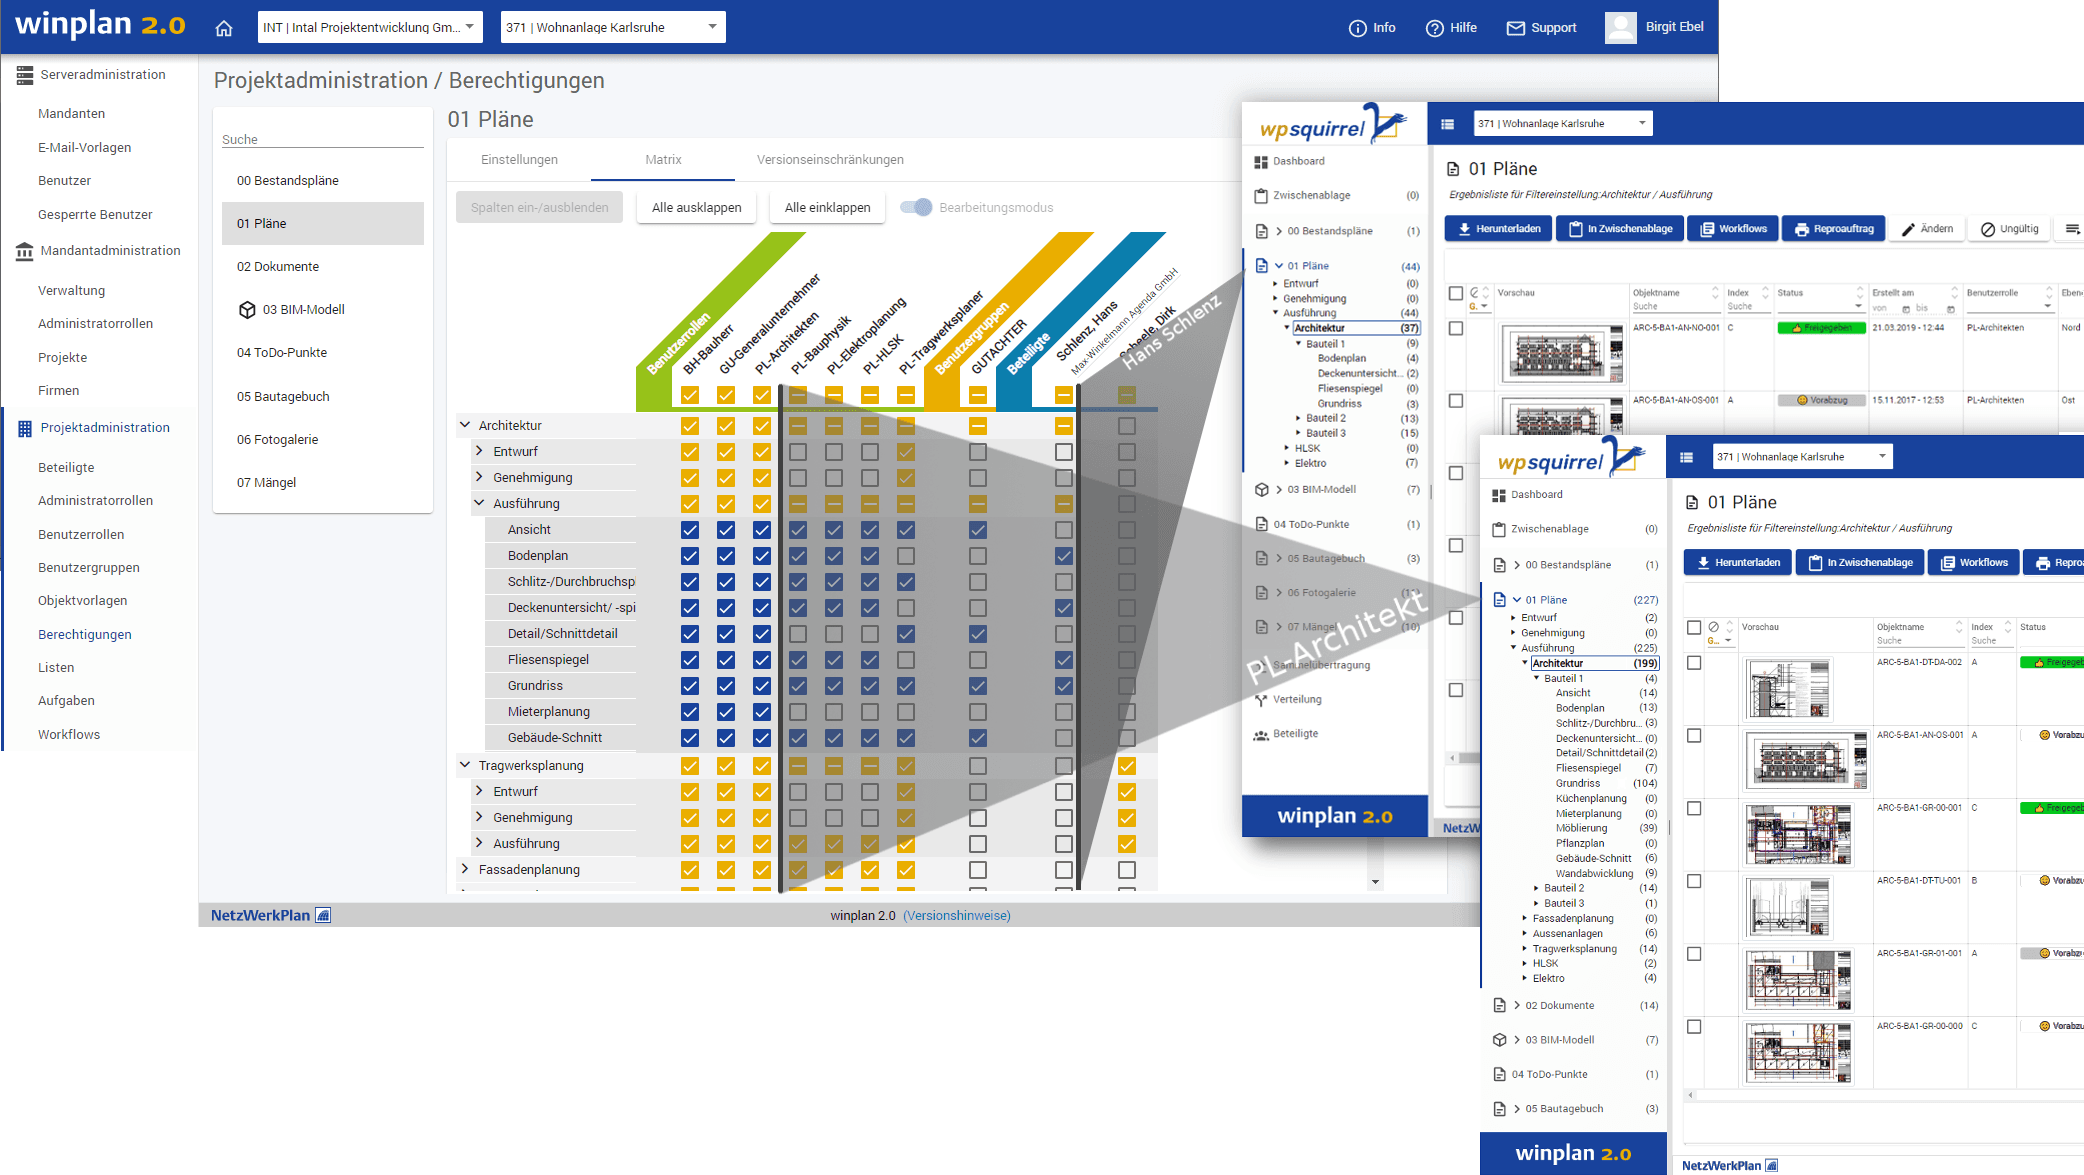Click Dashboard icon in upper wpsquirrel window
Screen dimensions: 2084x1175
coord(1261,161)
